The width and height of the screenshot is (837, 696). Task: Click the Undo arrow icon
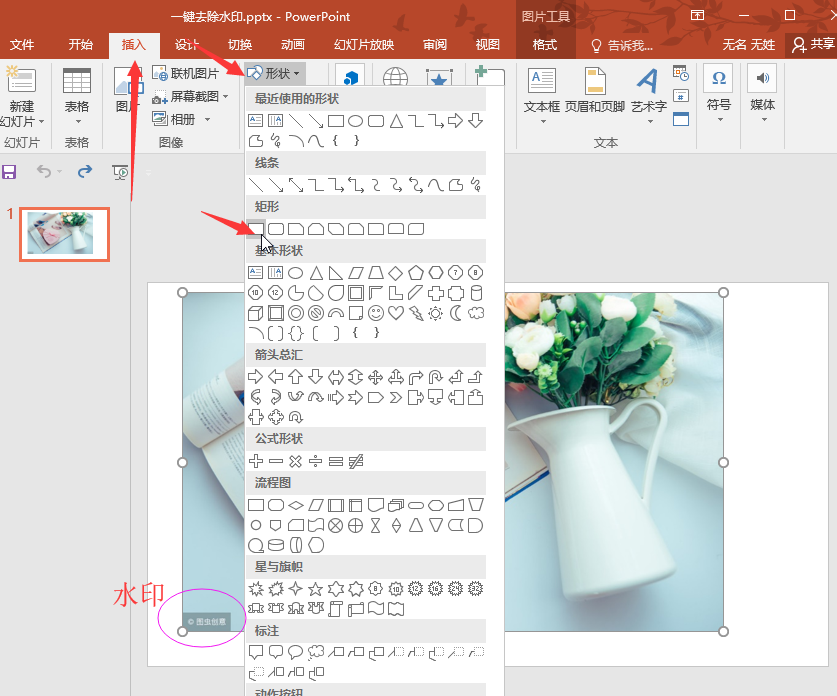[x=44, y=171]
